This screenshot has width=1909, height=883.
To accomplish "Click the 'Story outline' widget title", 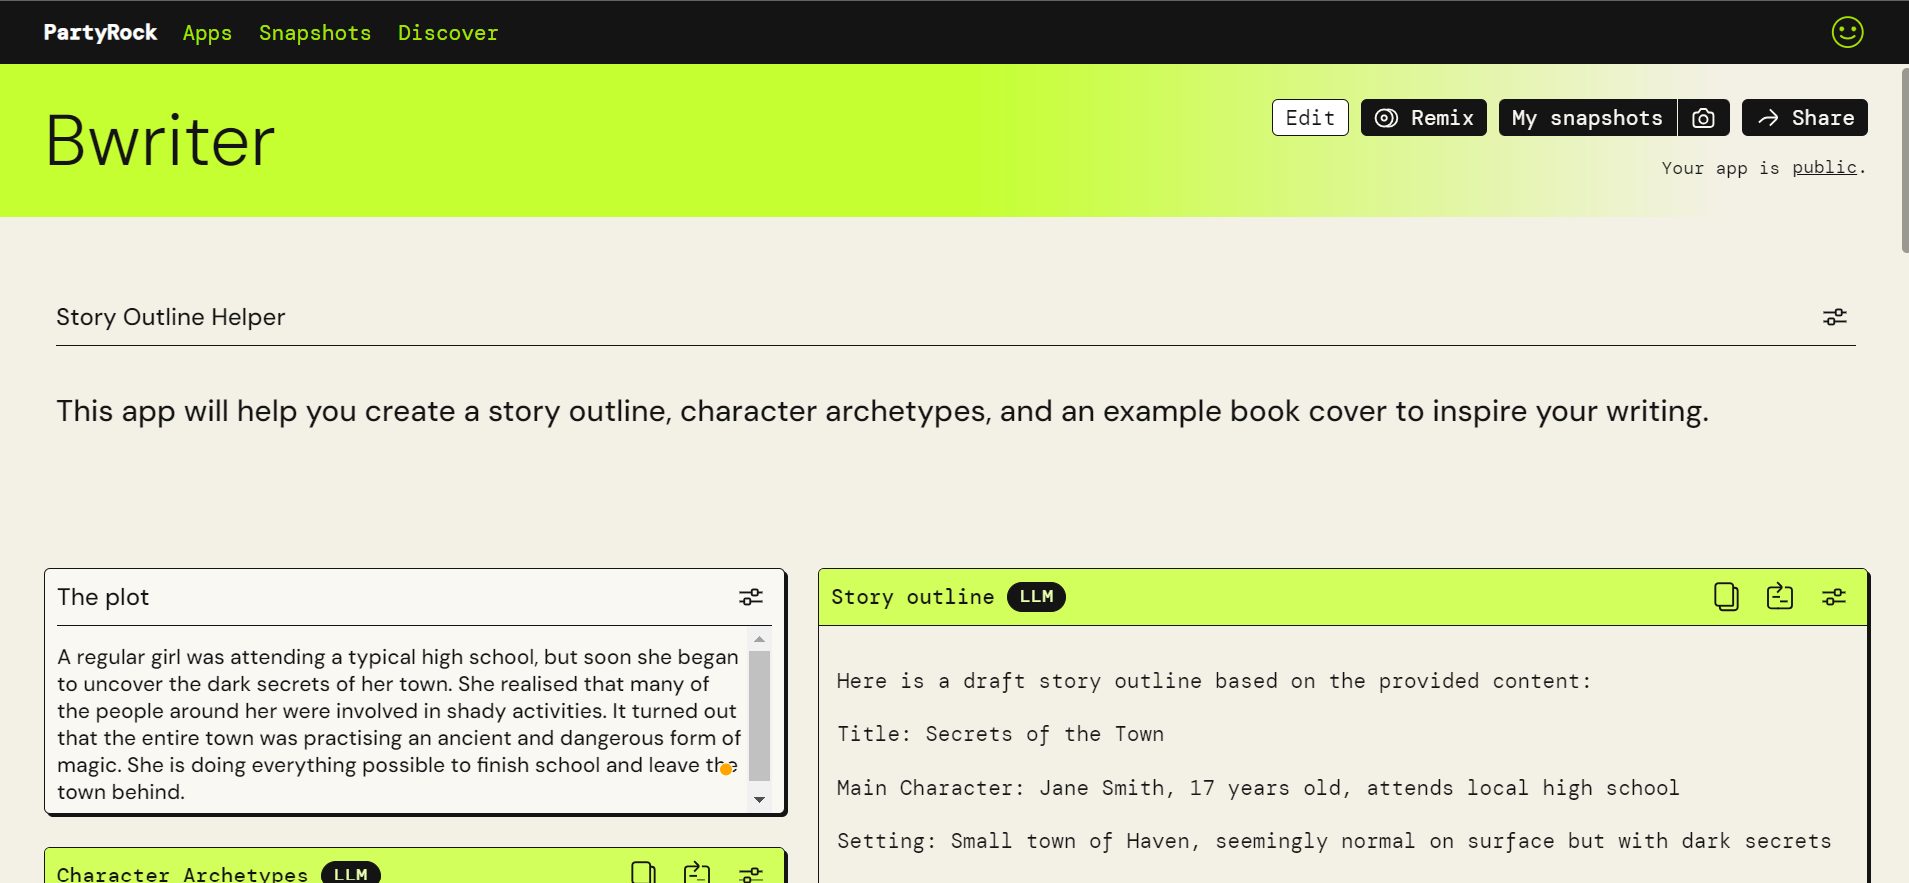I will pyautogui.click(x=912, y=597).
